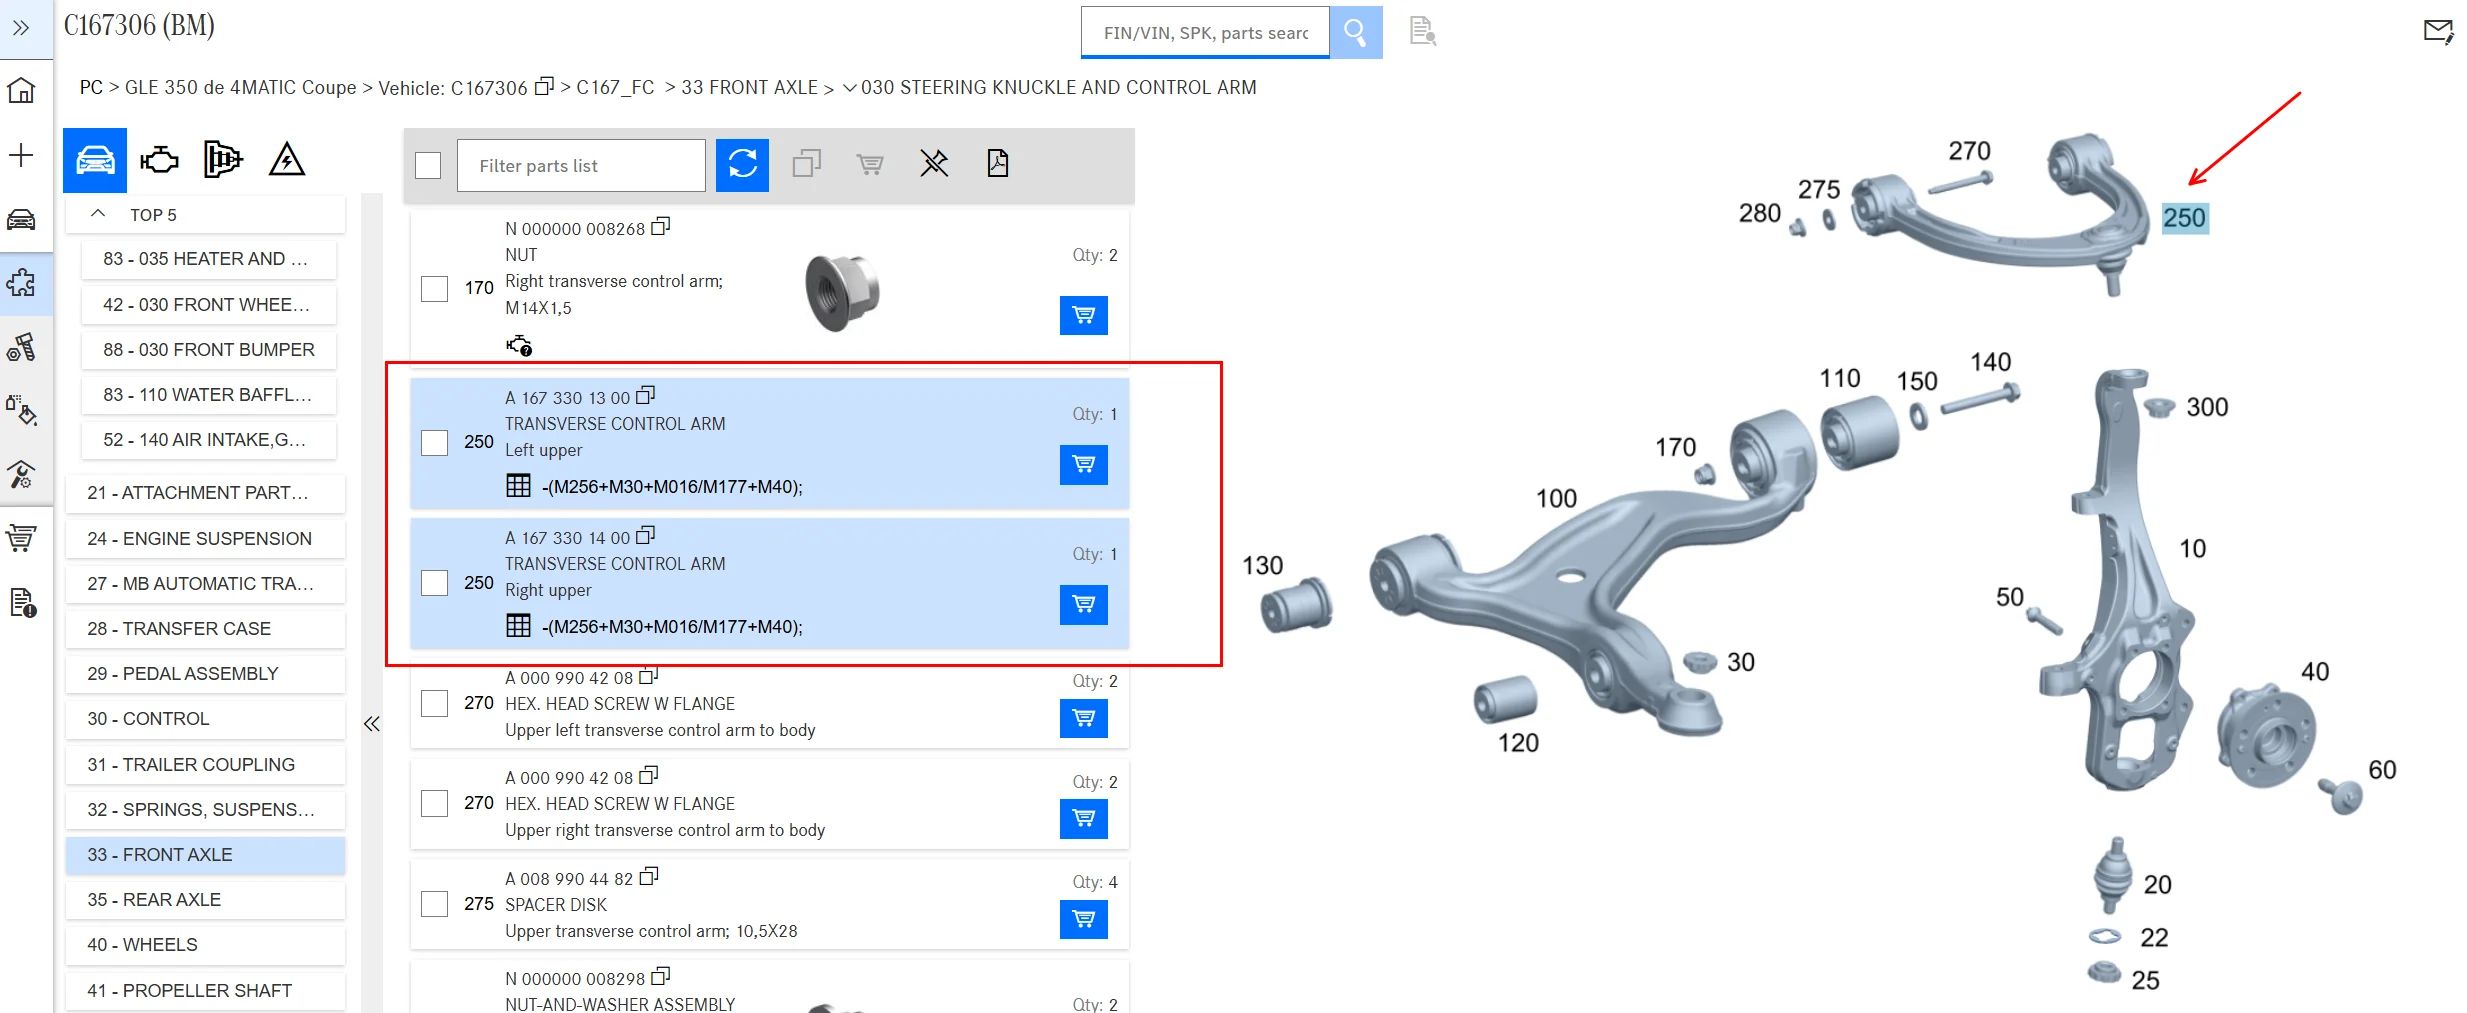Screen dimensions: 2467x1013
Task: Tick checkbox for Upper right screw to body
Action: pos(434,803)
